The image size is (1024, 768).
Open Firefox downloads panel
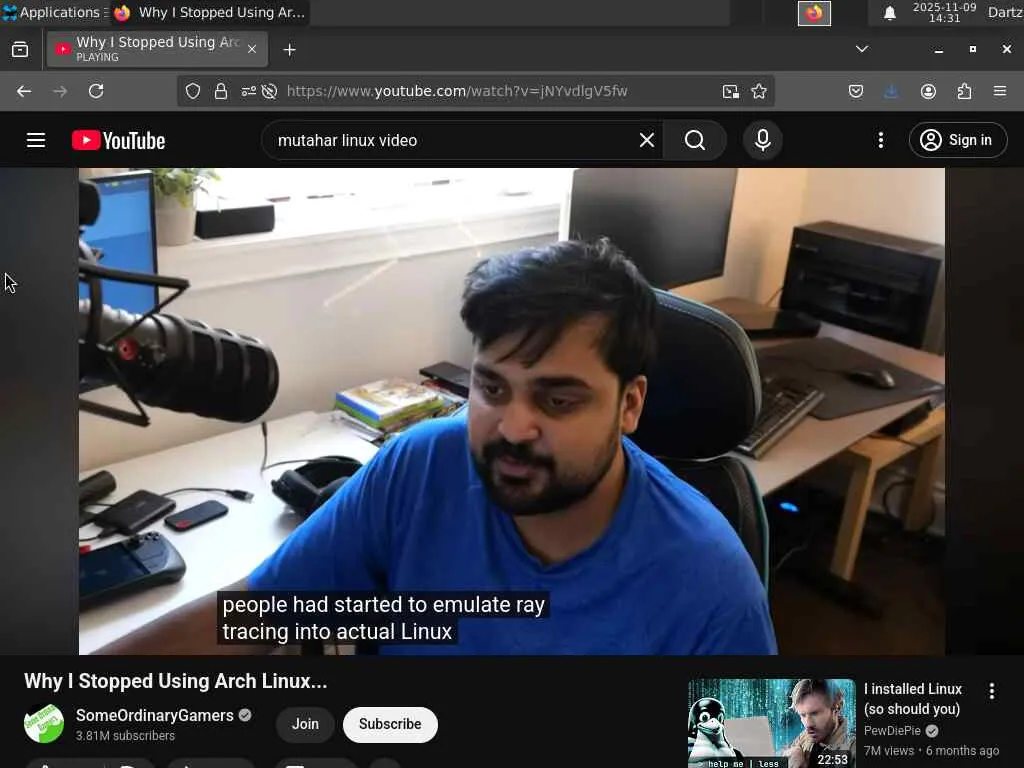891,91
